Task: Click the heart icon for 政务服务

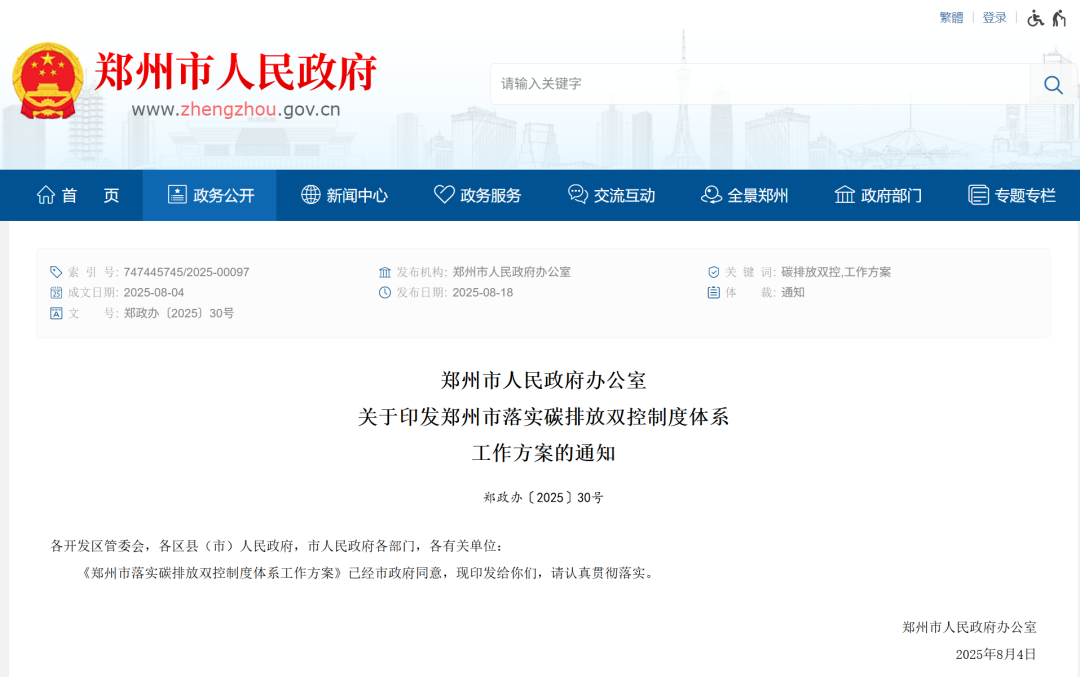Action: click(444, 195)
